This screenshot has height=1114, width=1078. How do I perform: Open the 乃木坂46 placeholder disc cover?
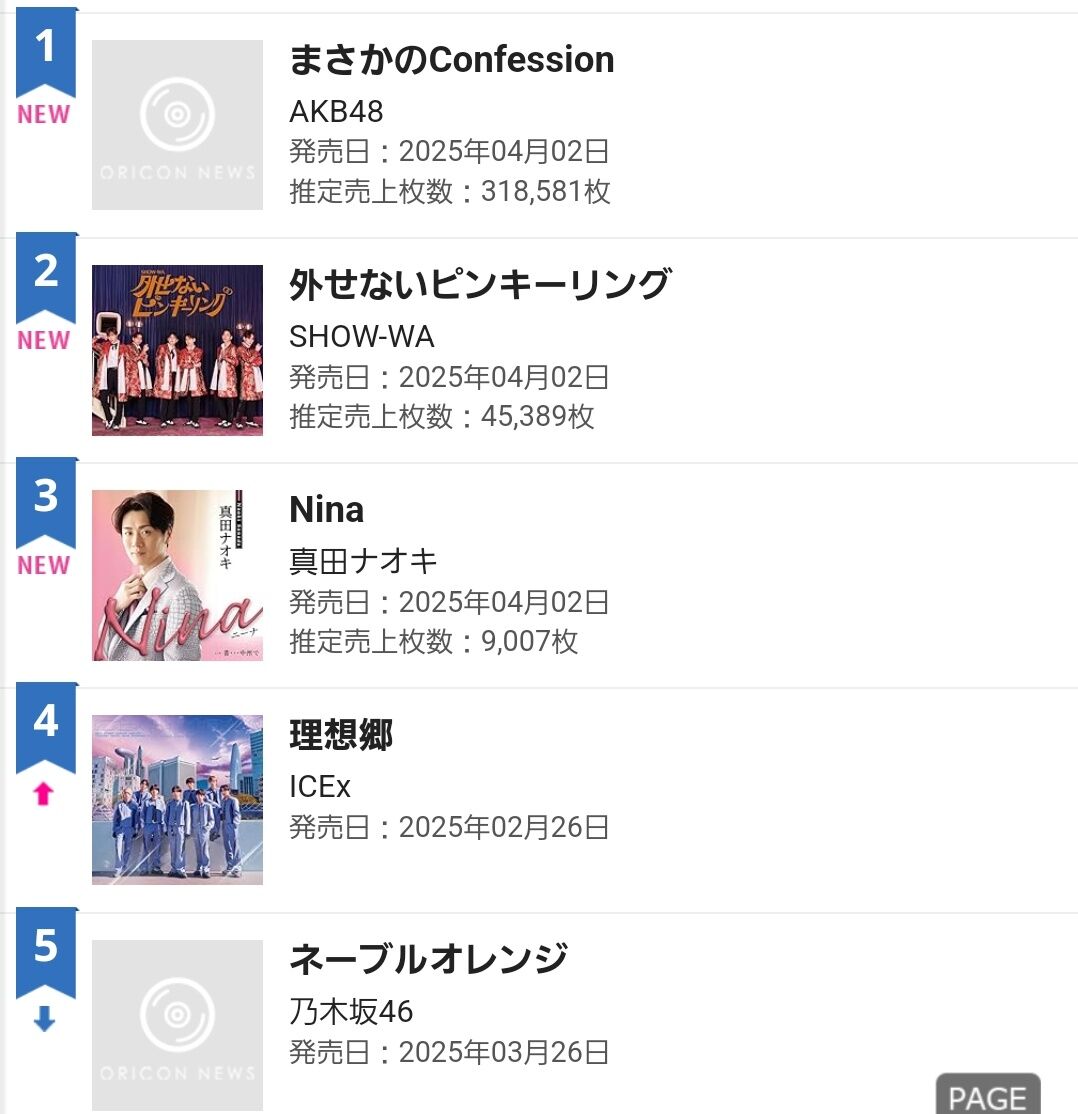coord(177,1025)
